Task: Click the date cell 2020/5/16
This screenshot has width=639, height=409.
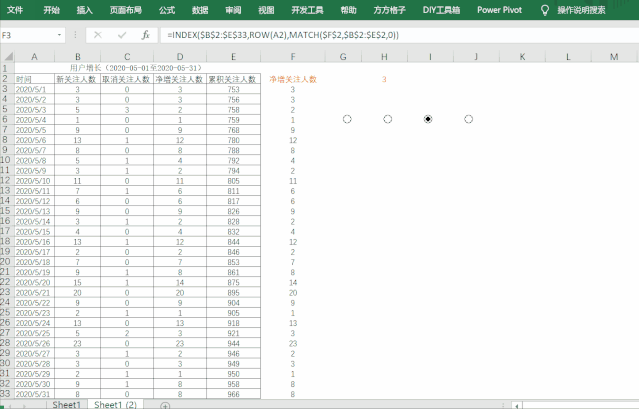Action: [x=34, y=242]
